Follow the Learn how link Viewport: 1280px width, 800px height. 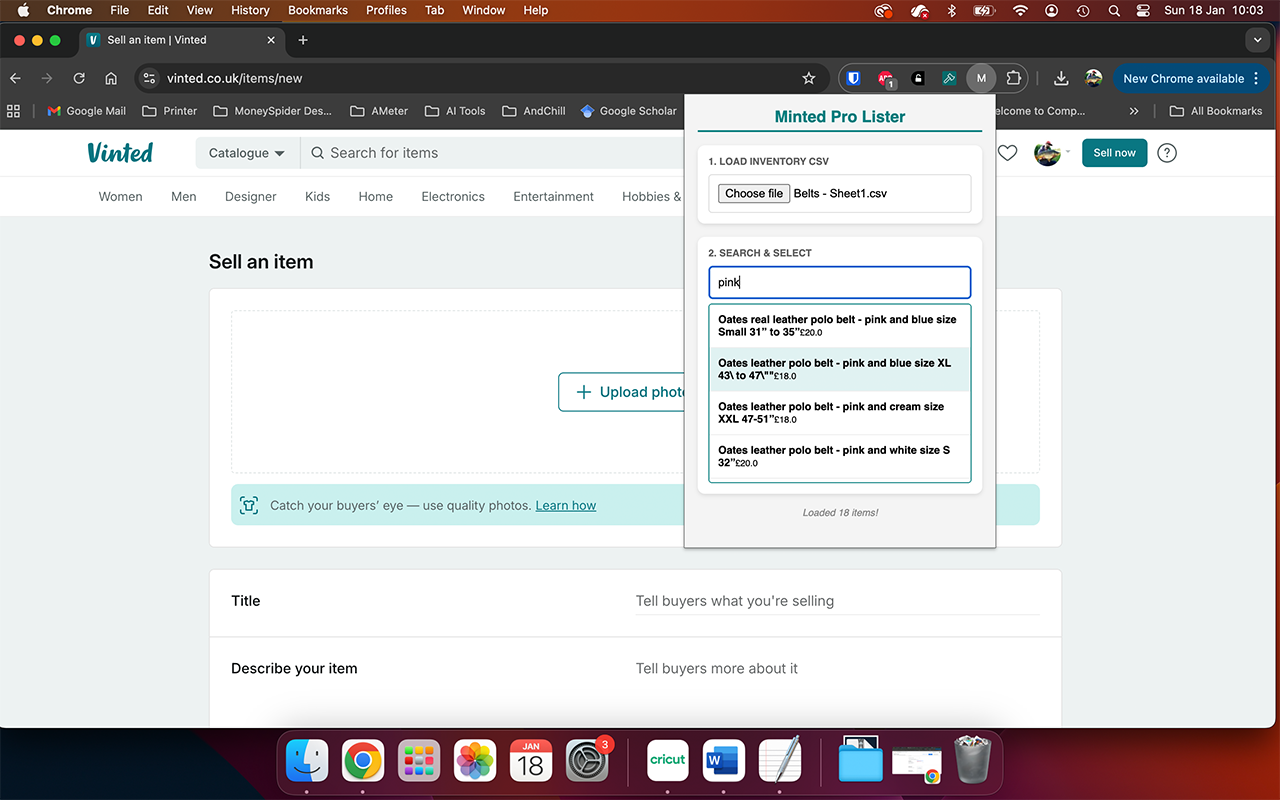point(566,506)
